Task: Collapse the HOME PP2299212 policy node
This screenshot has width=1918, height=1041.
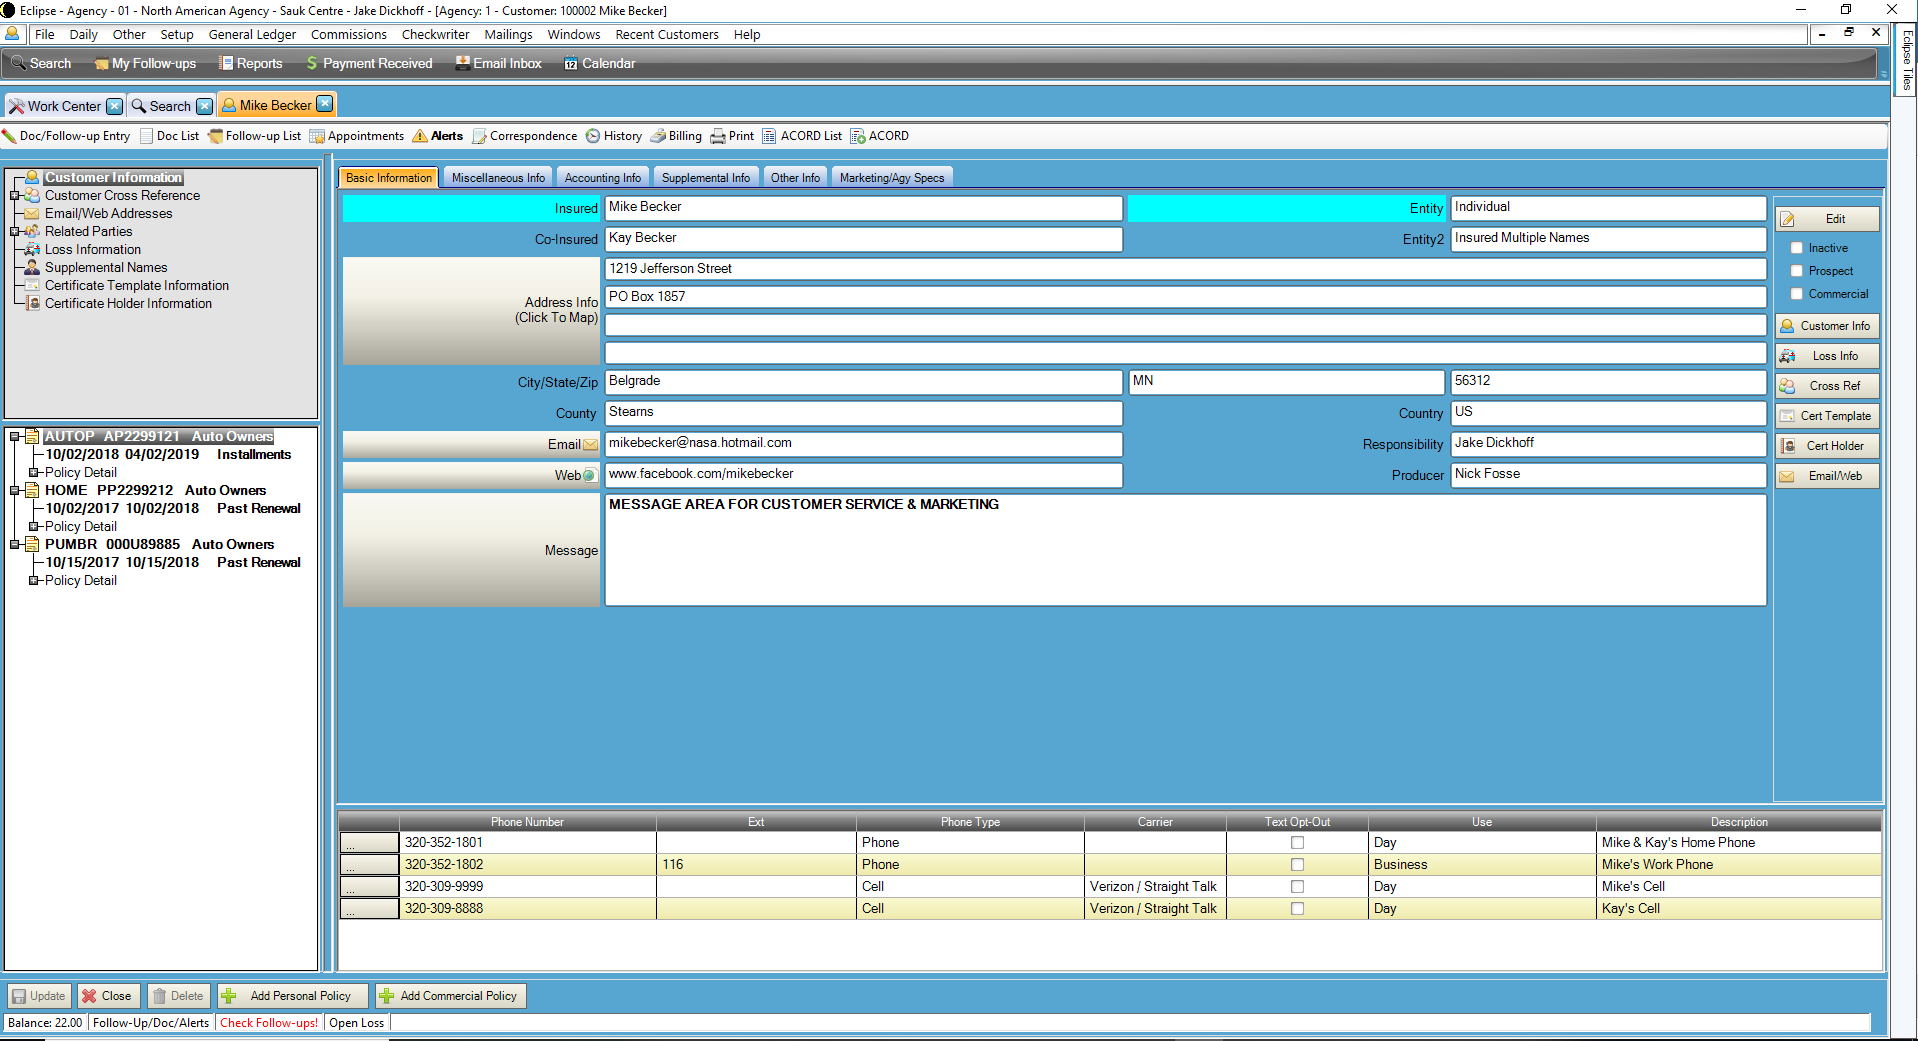Action: point(15,491)
